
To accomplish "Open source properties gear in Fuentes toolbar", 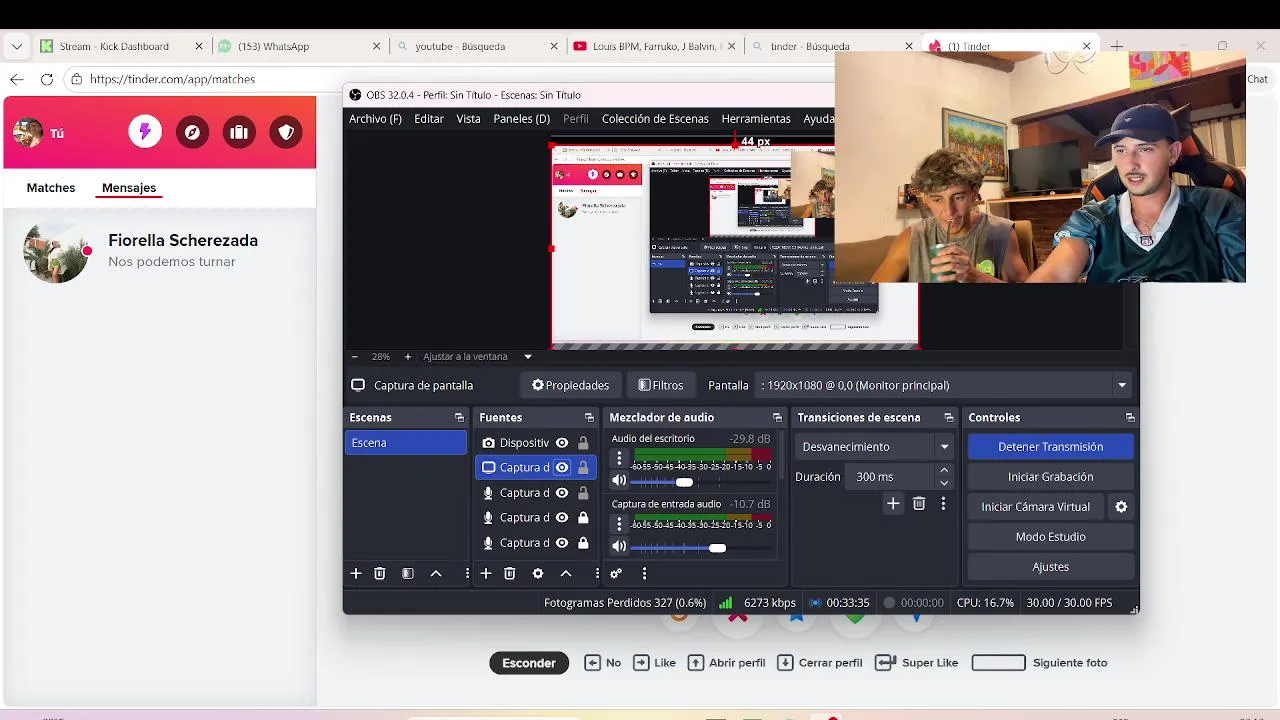I will (x=538, y=573).
